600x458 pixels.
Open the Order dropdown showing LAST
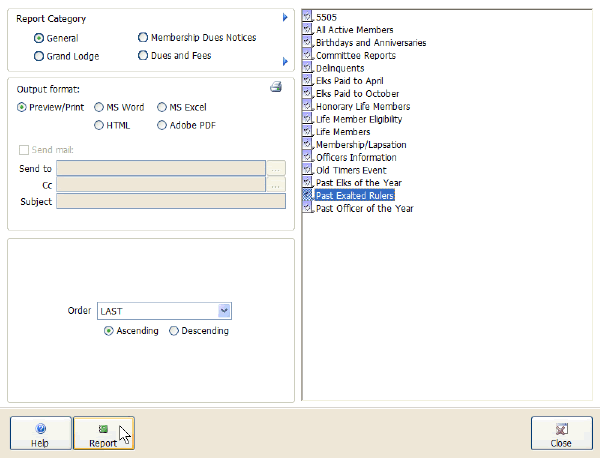tap(224, 311)
